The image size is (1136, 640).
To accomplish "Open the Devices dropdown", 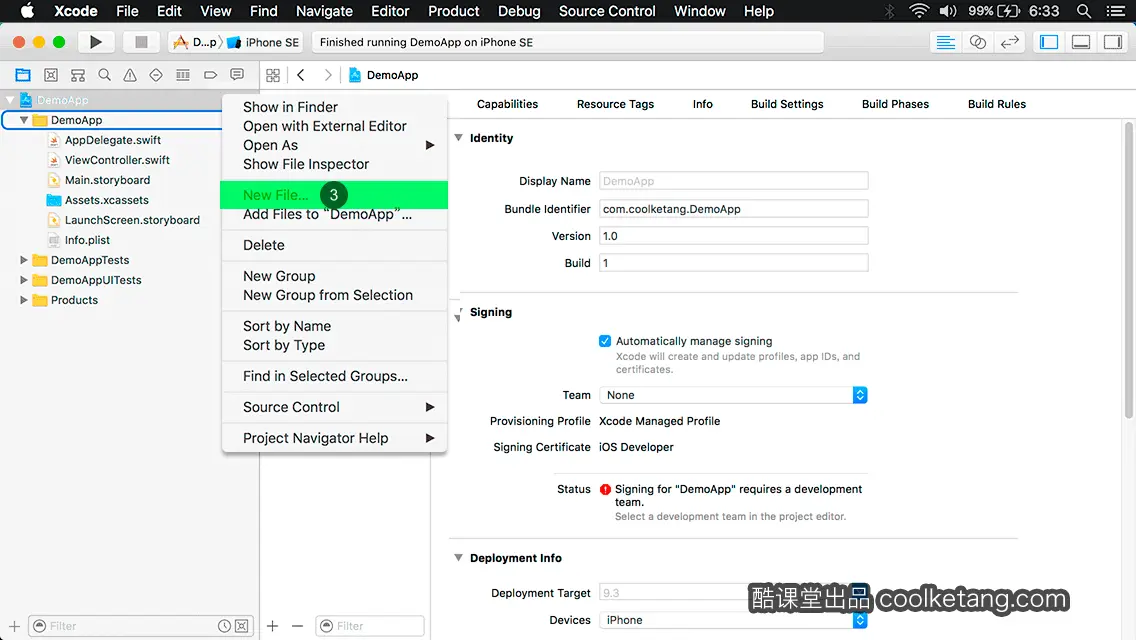I will (733, 620).
